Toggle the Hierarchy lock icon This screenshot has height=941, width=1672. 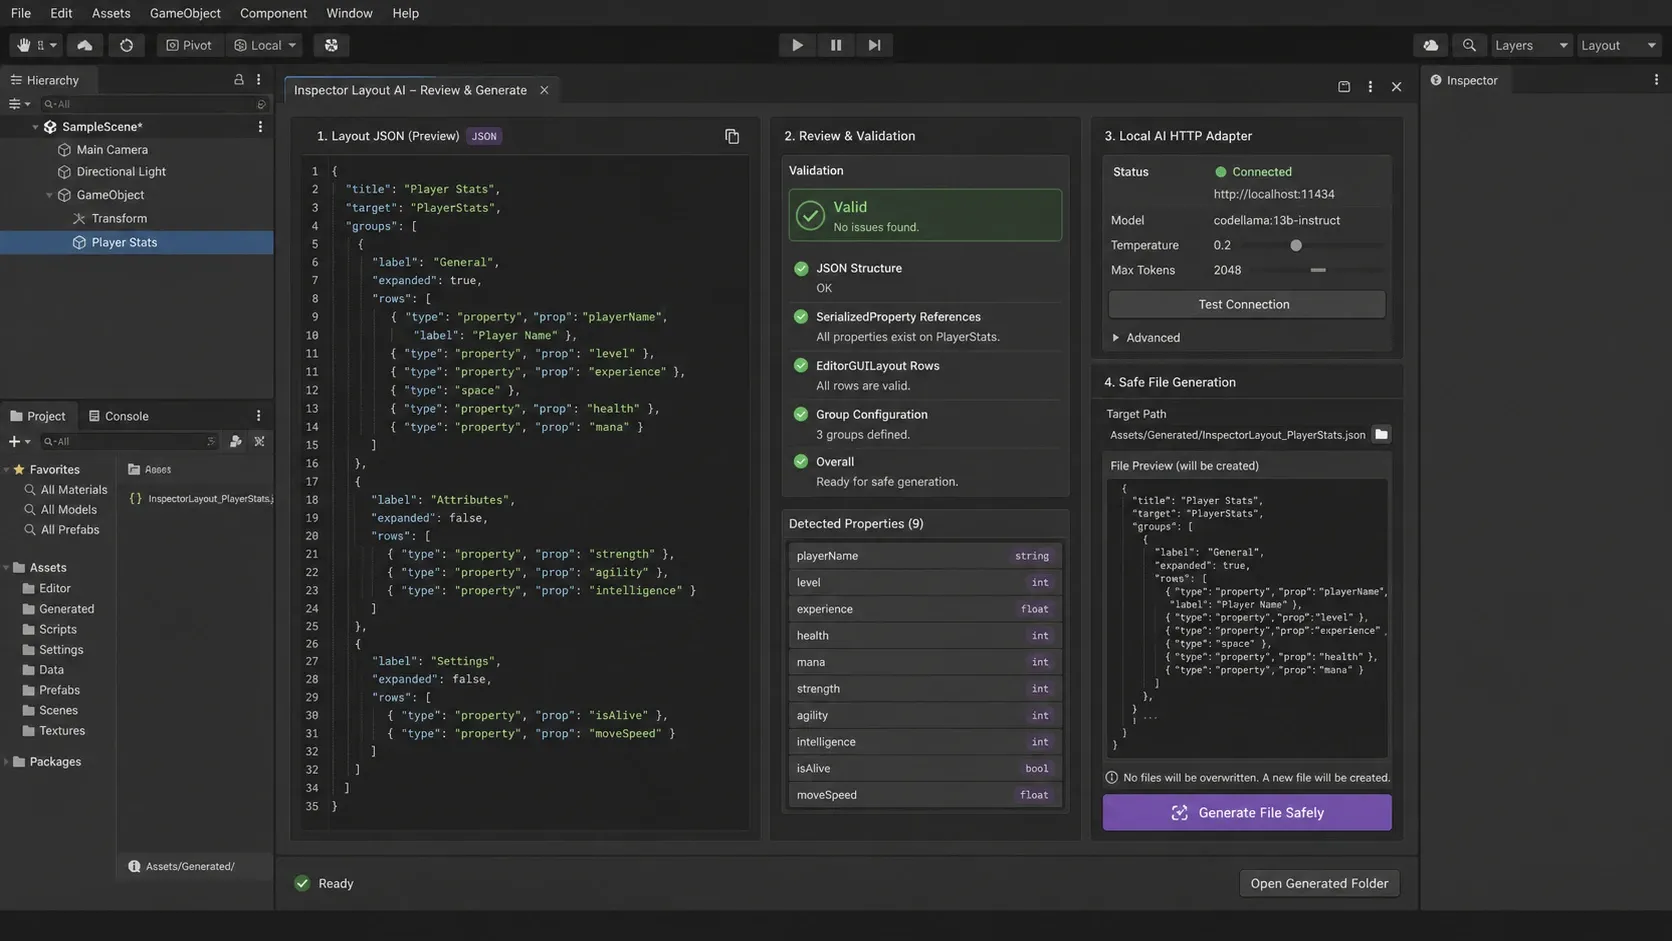(238, 80)
